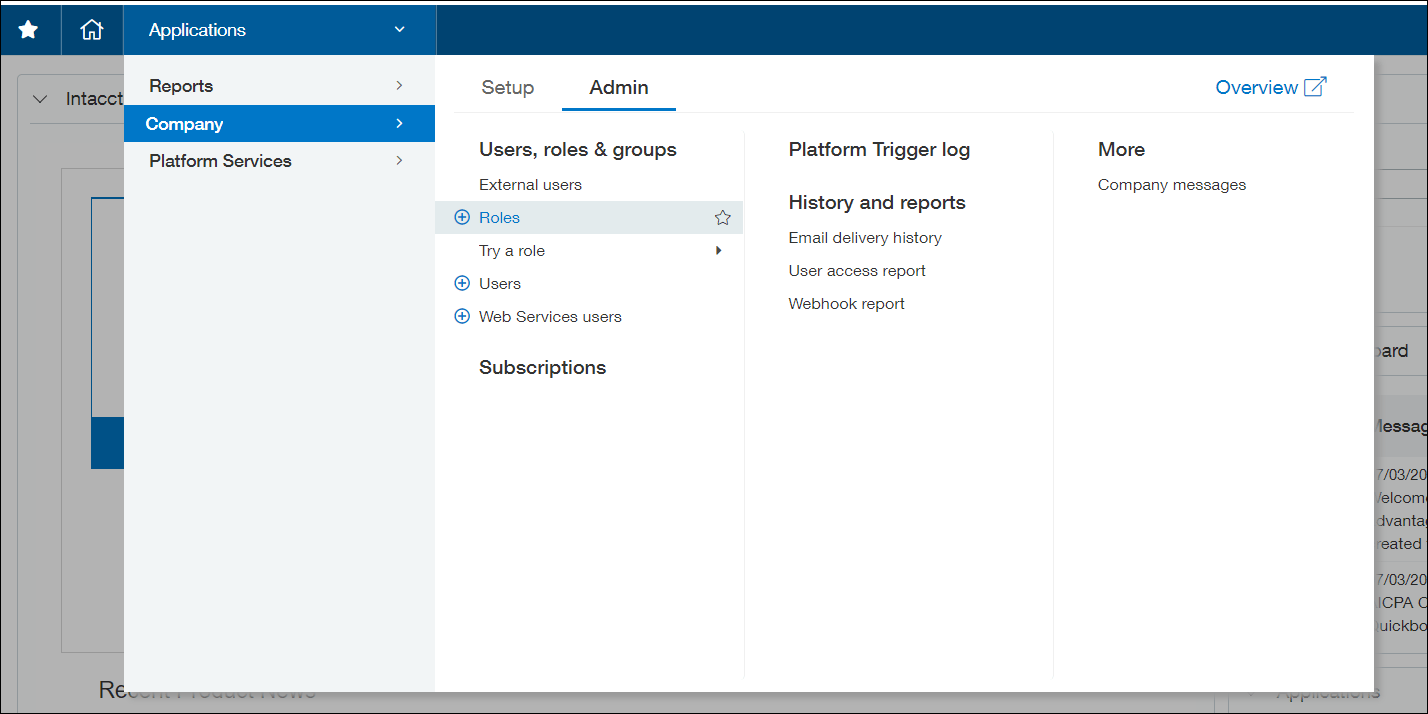This screenshot has height=714, width=1428.
Task: Click the home icon in the top navigation
Action: coord(91,29)
